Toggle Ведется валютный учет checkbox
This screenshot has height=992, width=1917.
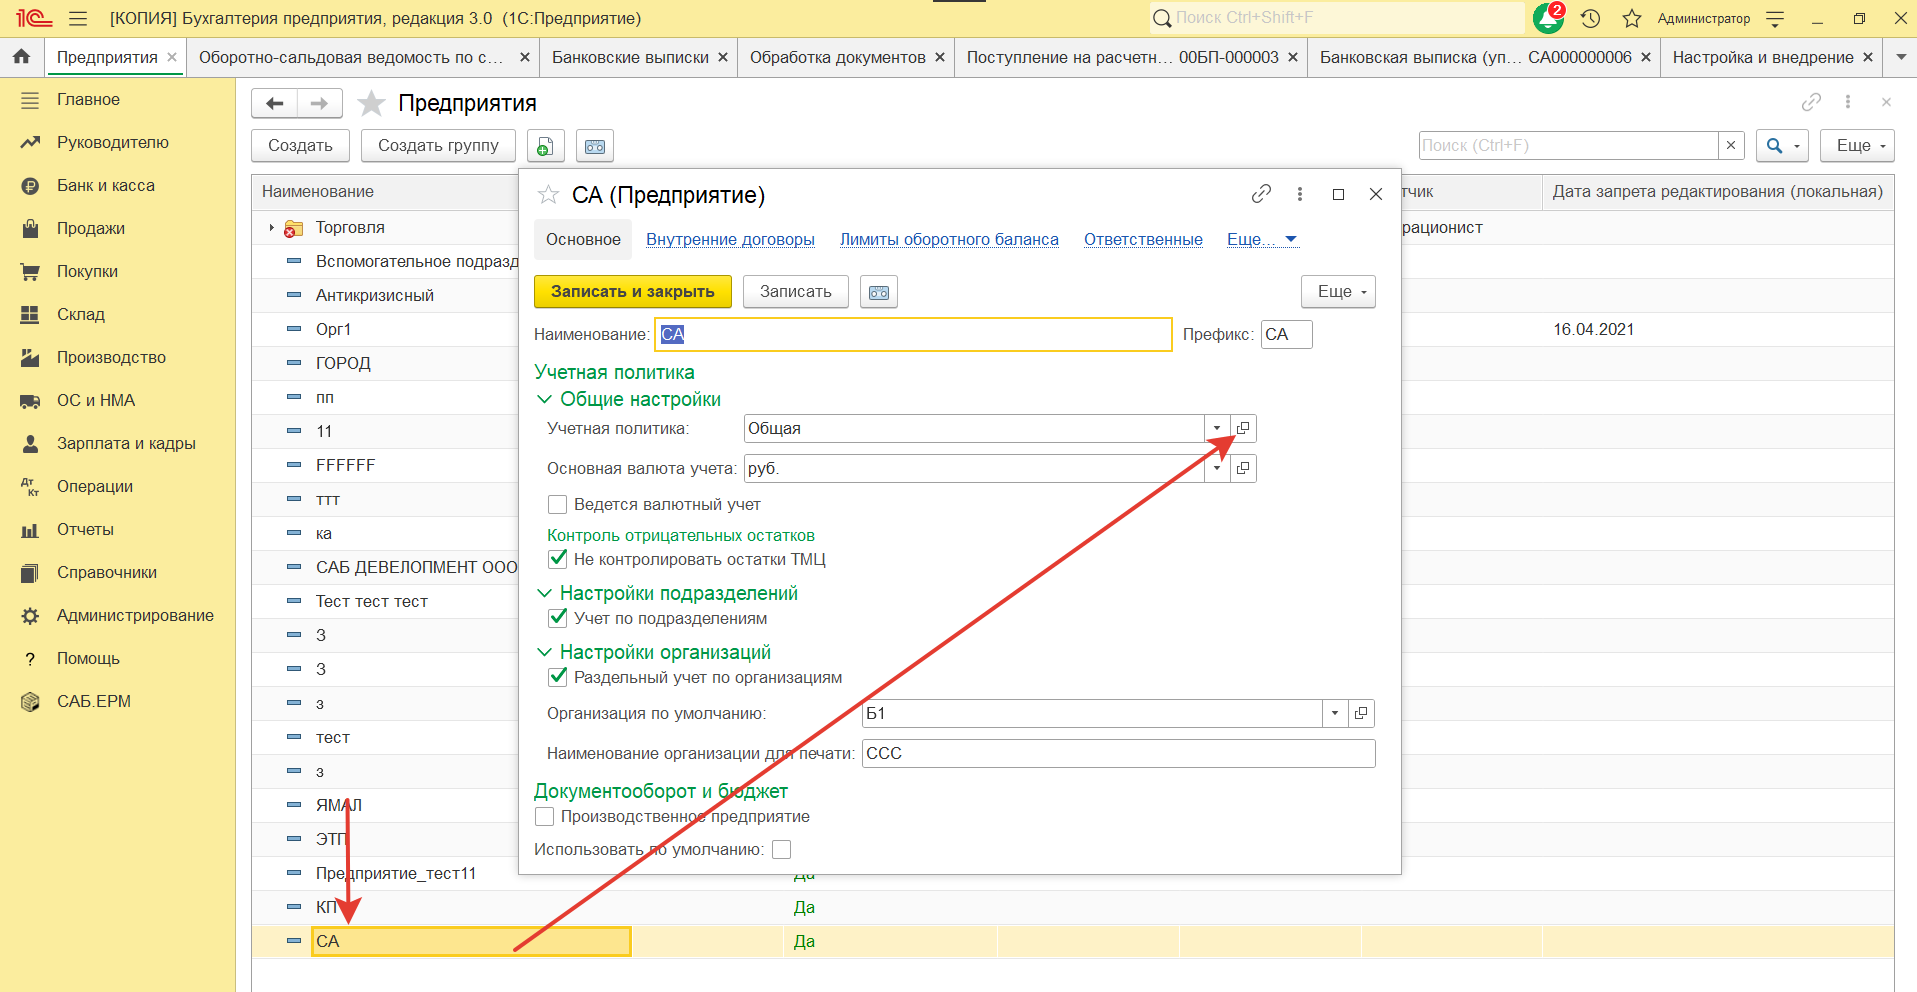[x=558, y=504]
